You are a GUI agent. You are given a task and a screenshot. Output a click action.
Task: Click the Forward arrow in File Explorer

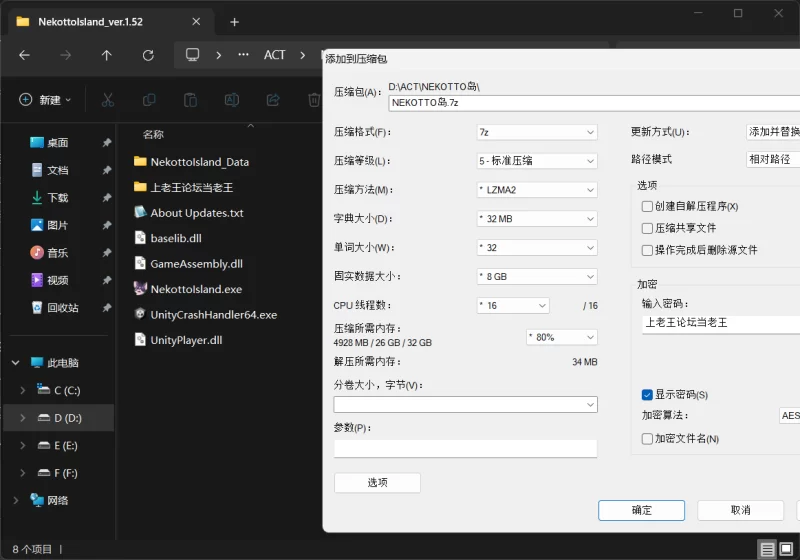[65, 55]
